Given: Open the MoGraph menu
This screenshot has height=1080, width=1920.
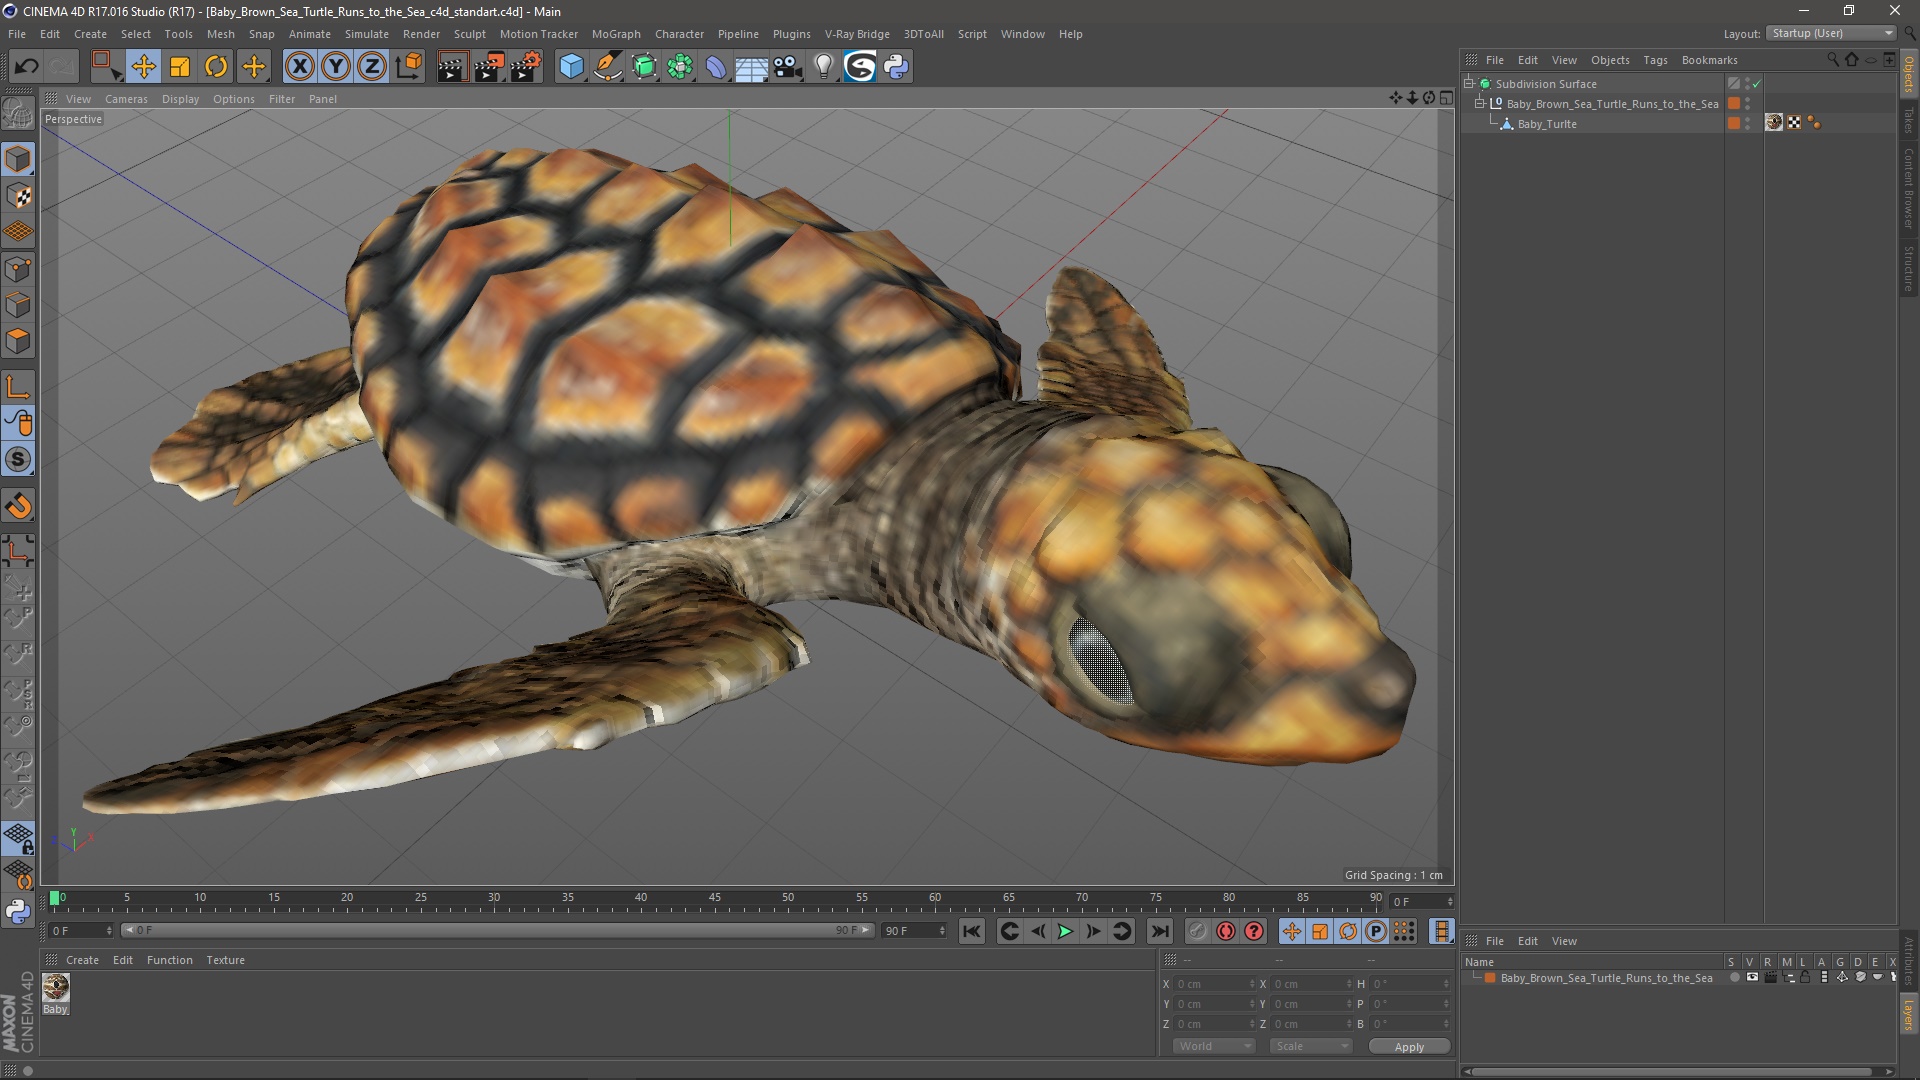Looking at the screenshot, I should (x=616, y=34).
